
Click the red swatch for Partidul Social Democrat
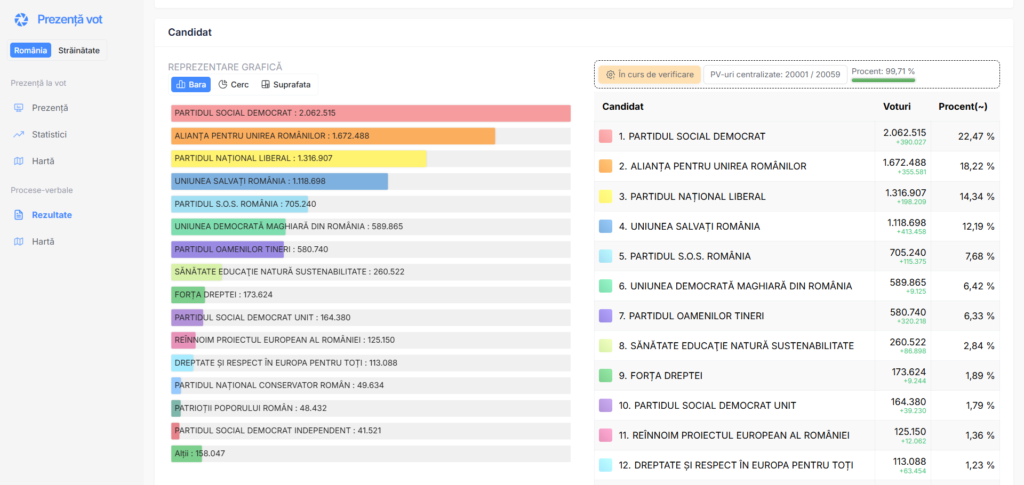tap(605, 136)
